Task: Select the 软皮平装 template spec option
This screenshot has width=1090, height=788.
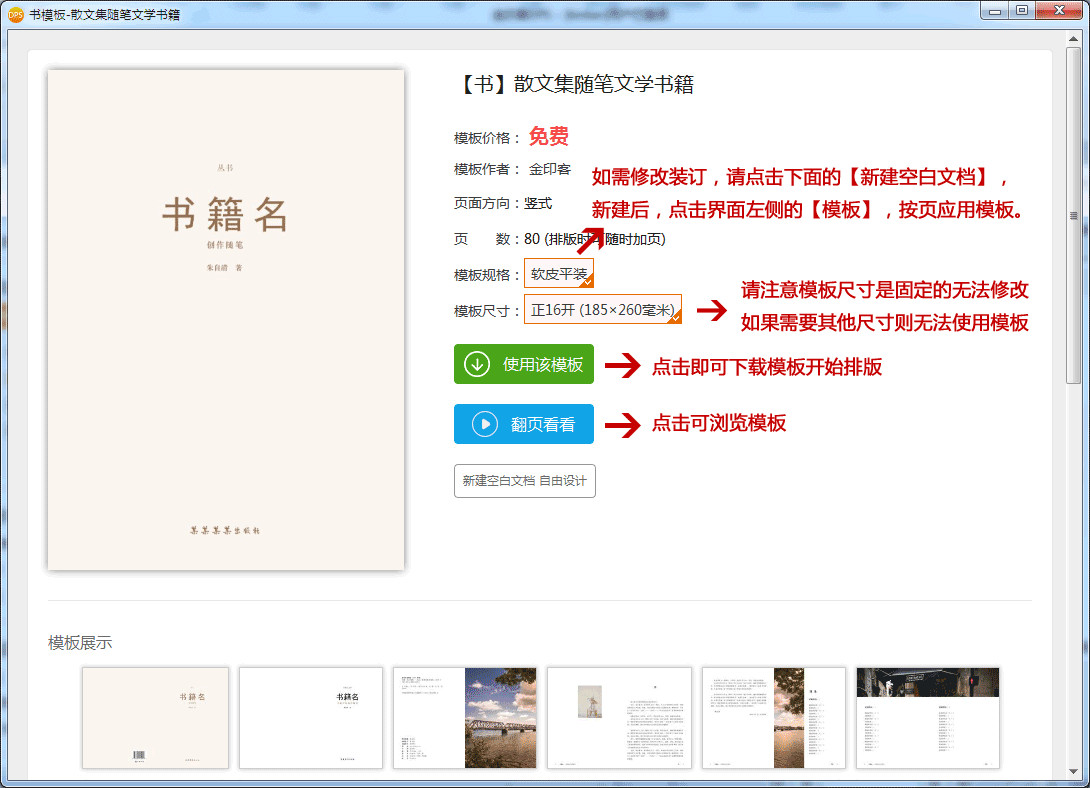Action: (559, 274)
